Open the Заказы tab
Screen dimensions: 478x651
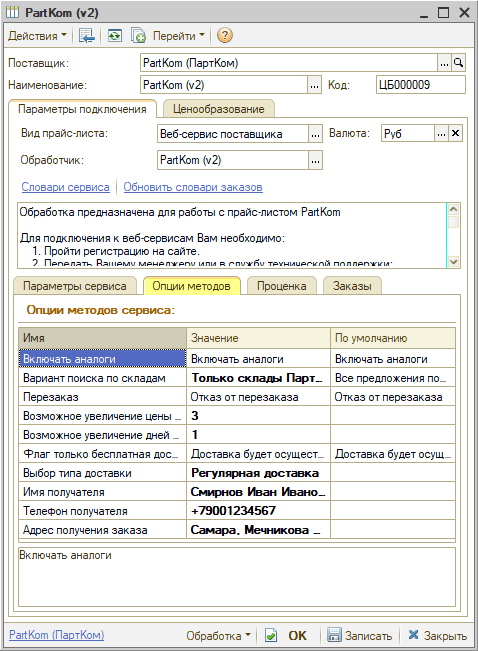(352, 286)
